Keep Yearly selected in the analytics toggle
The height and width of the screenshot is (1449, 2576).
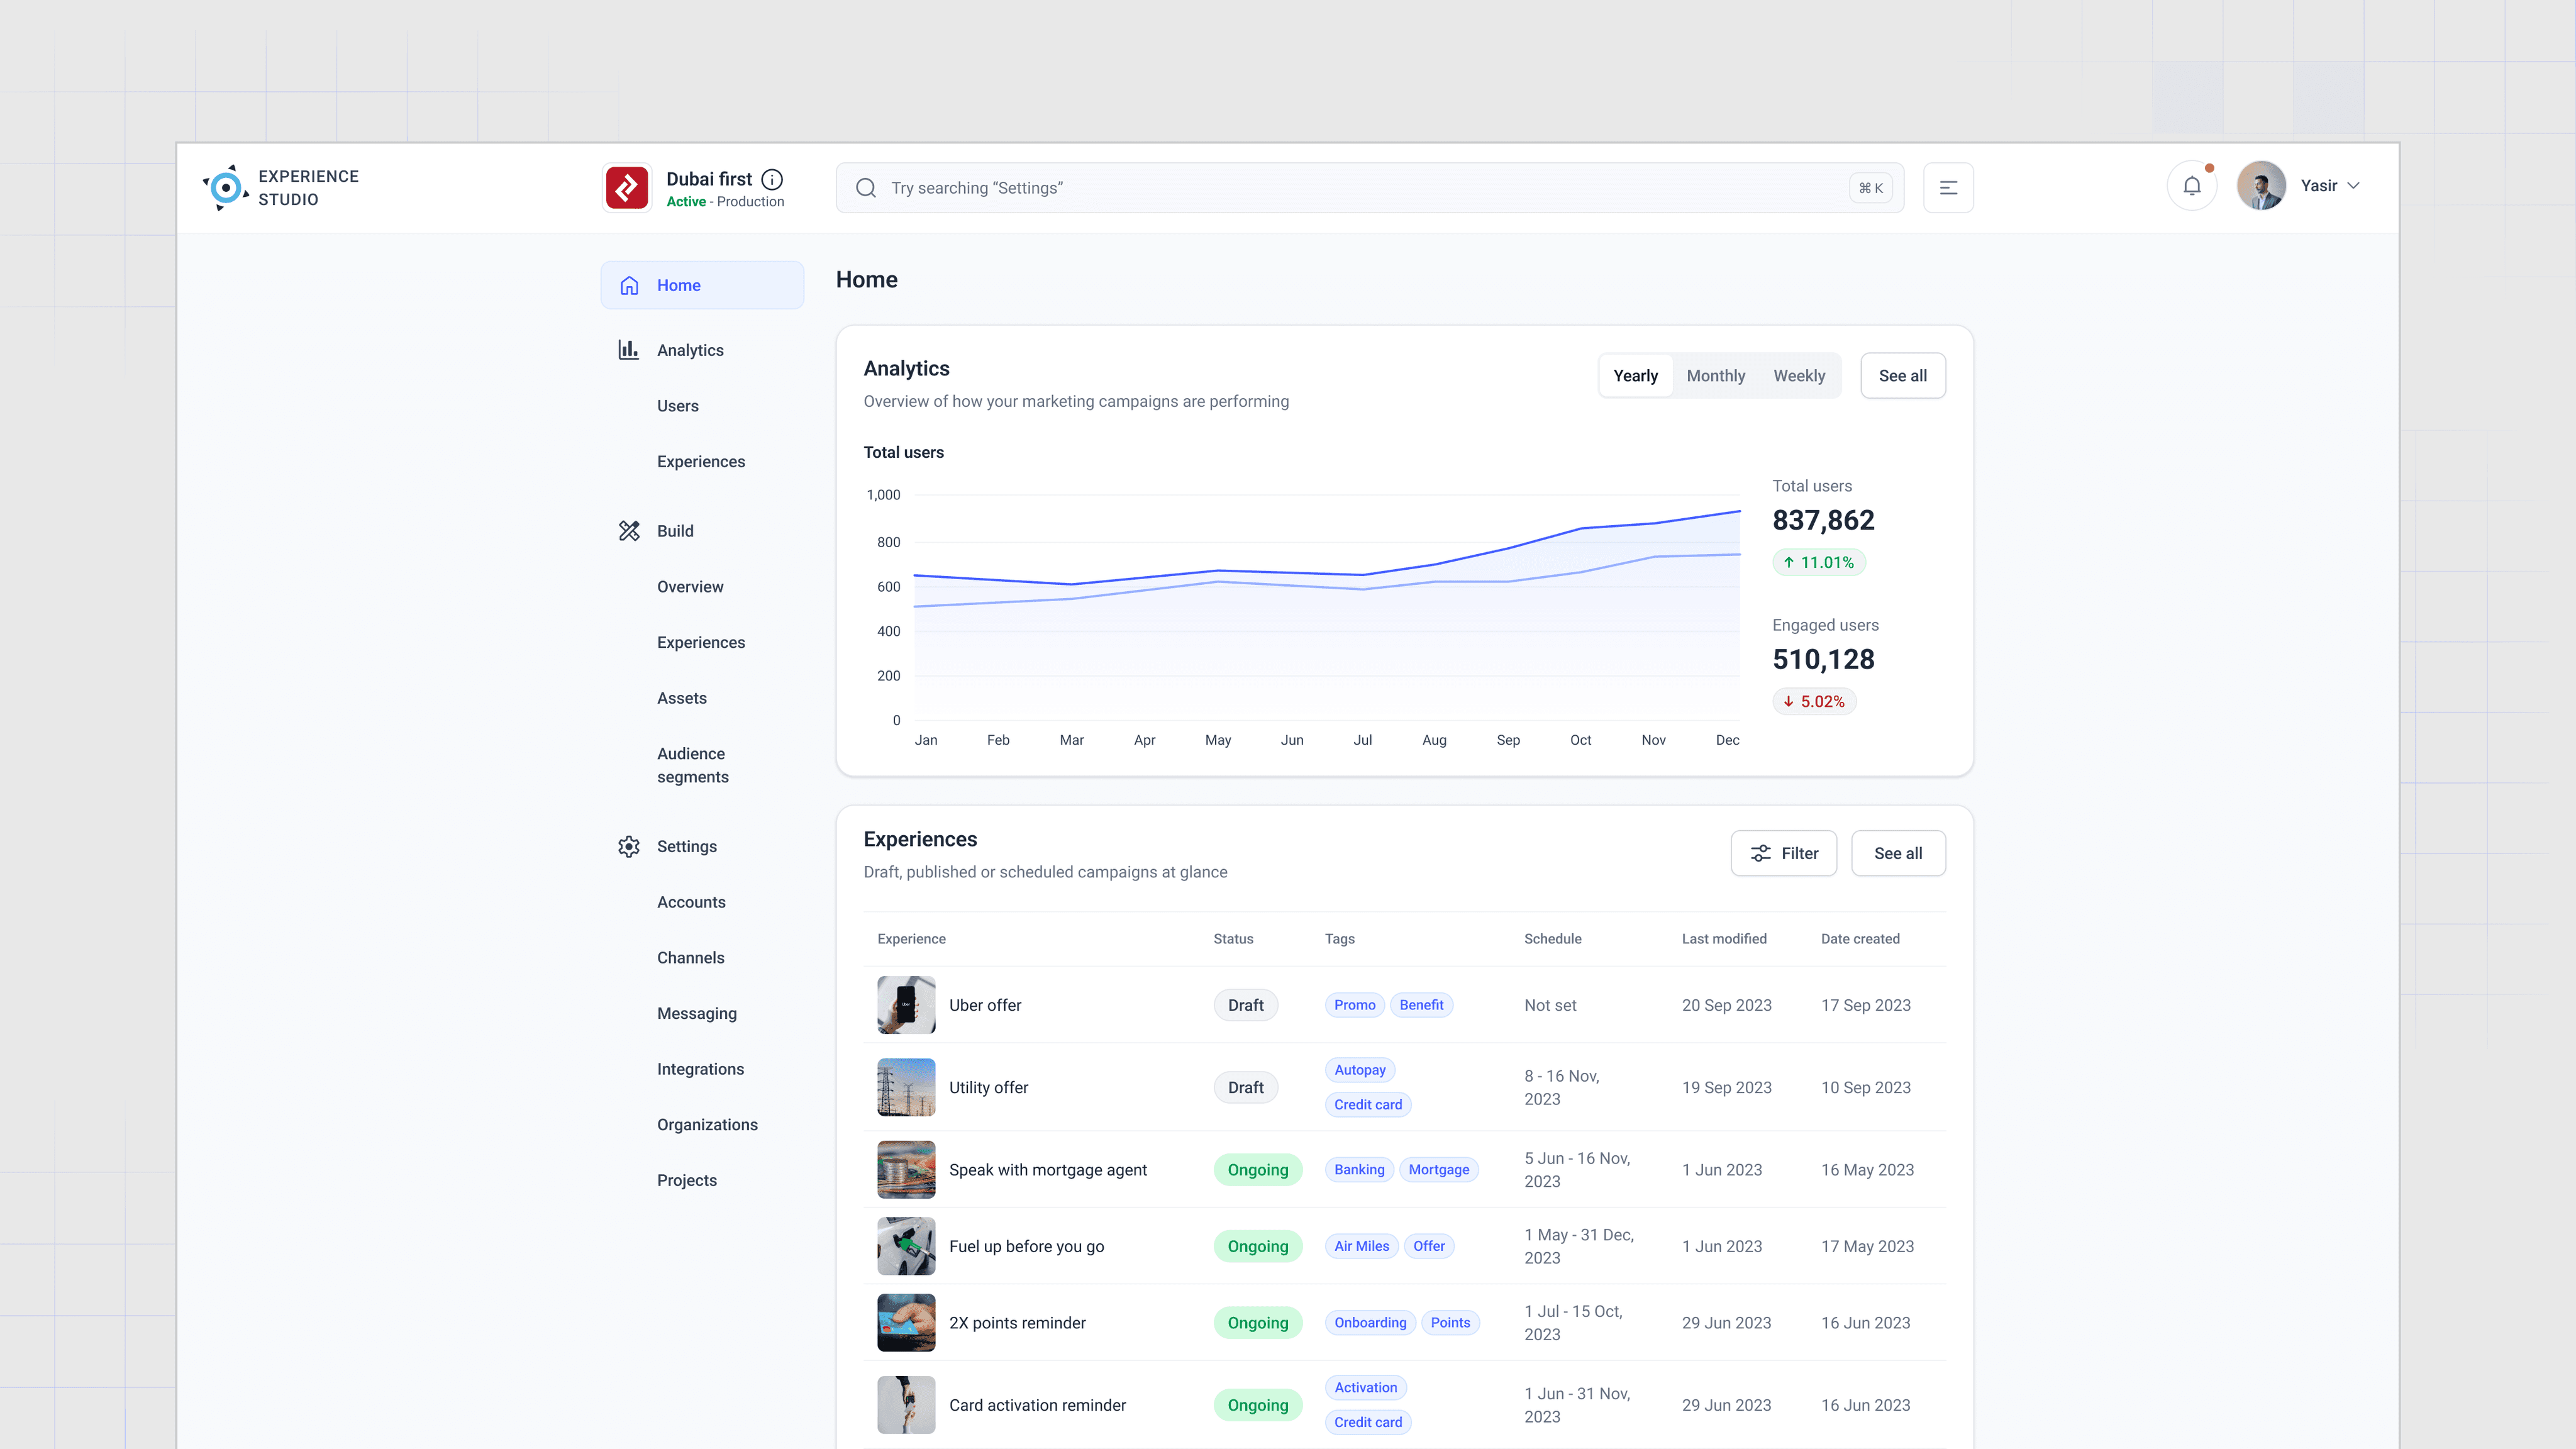1636,375
